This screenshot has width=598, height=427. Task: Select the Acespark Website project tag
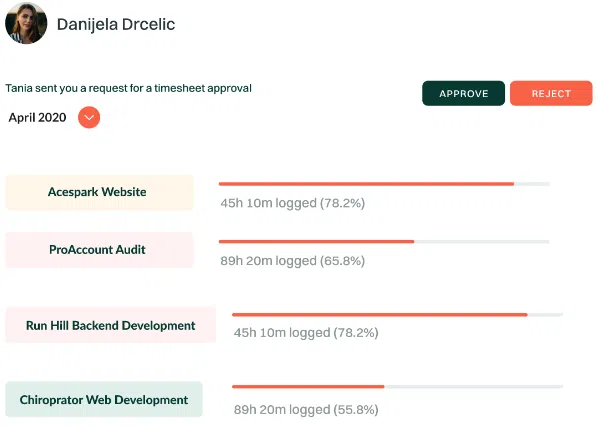[x=100, y=192]
